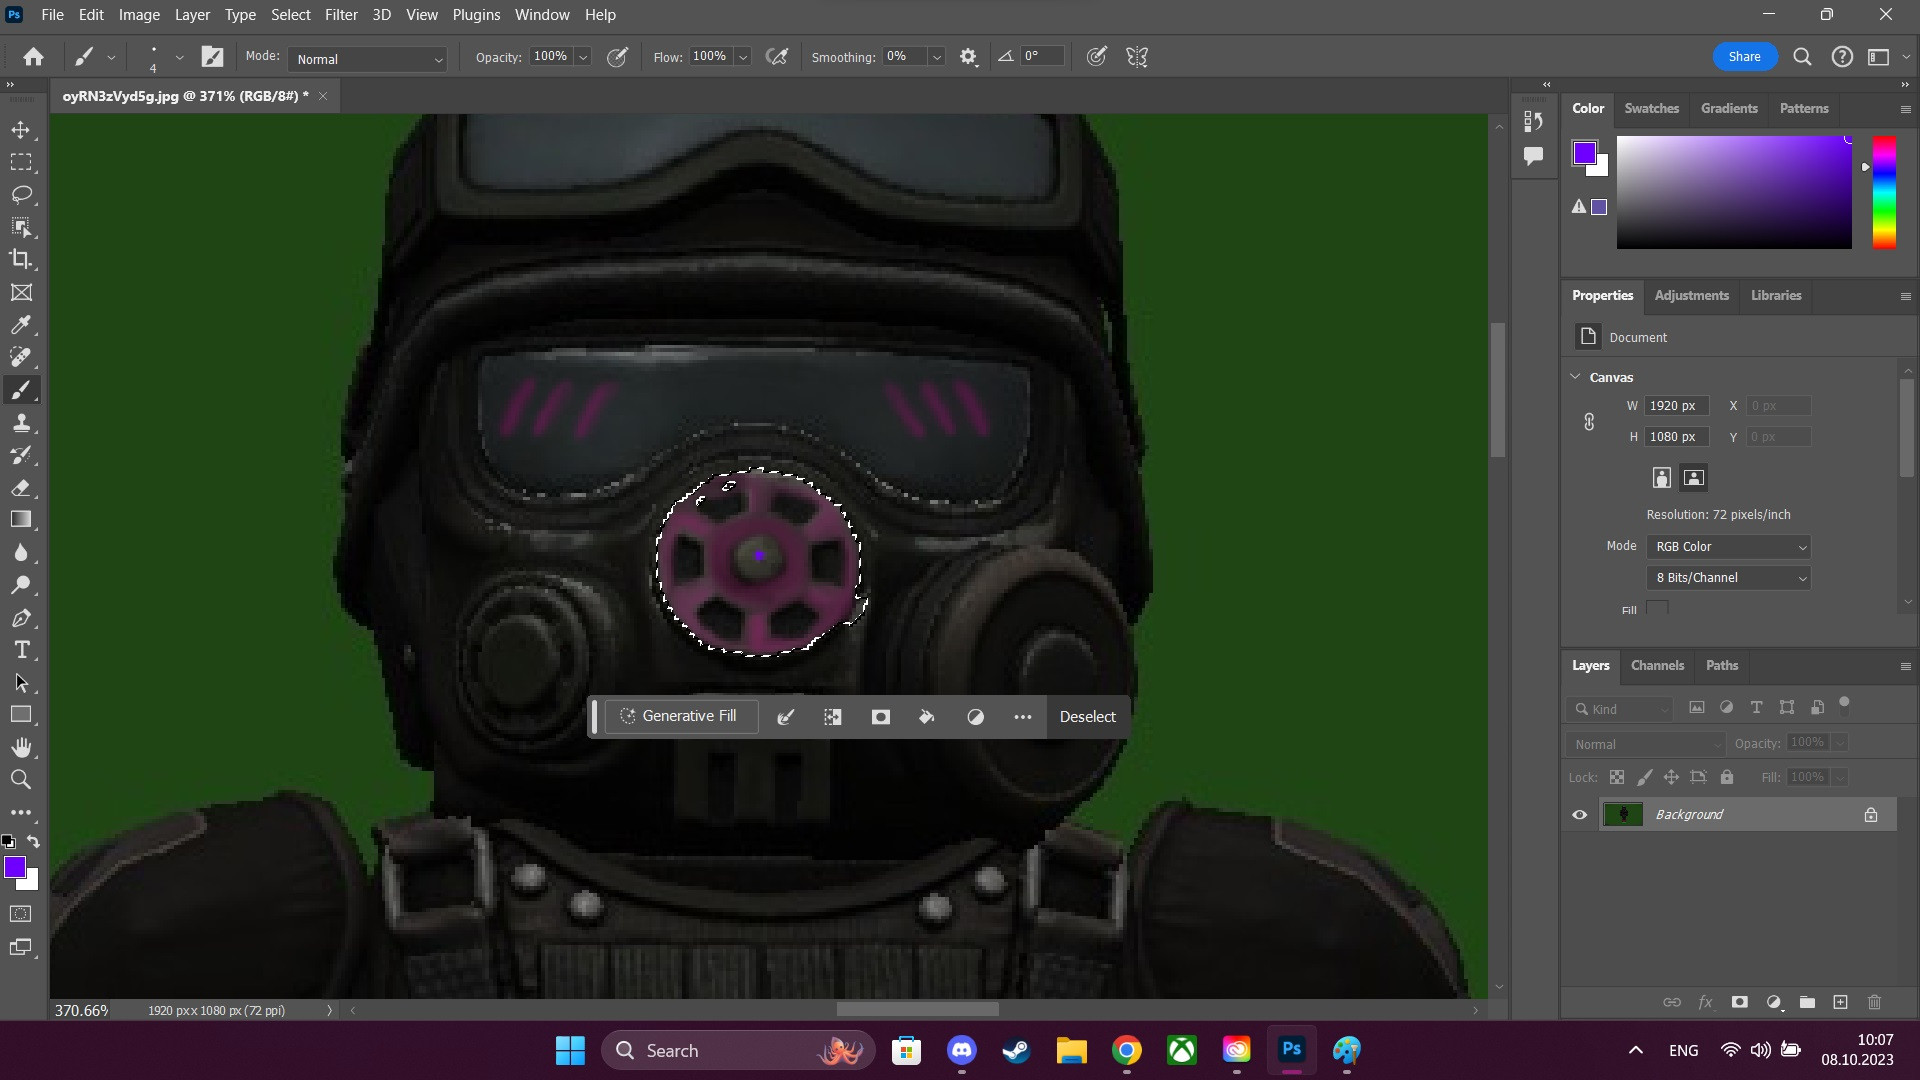Create new layer in Layers panel

coord(1840,1002)
